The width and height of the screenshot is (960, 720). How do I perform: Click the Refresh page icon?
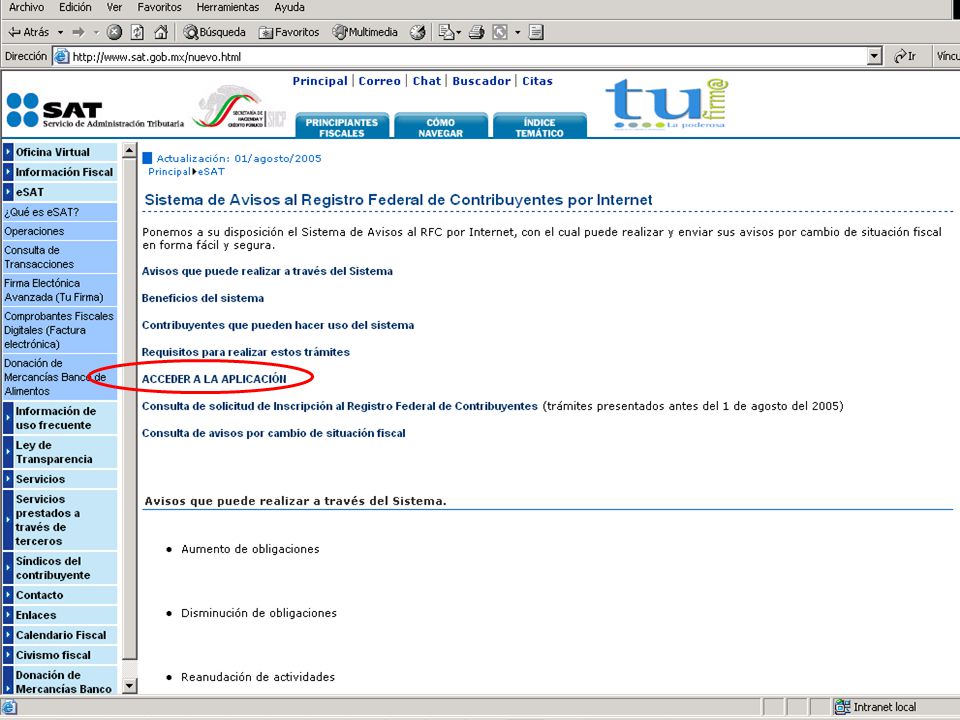pos(138,32)
